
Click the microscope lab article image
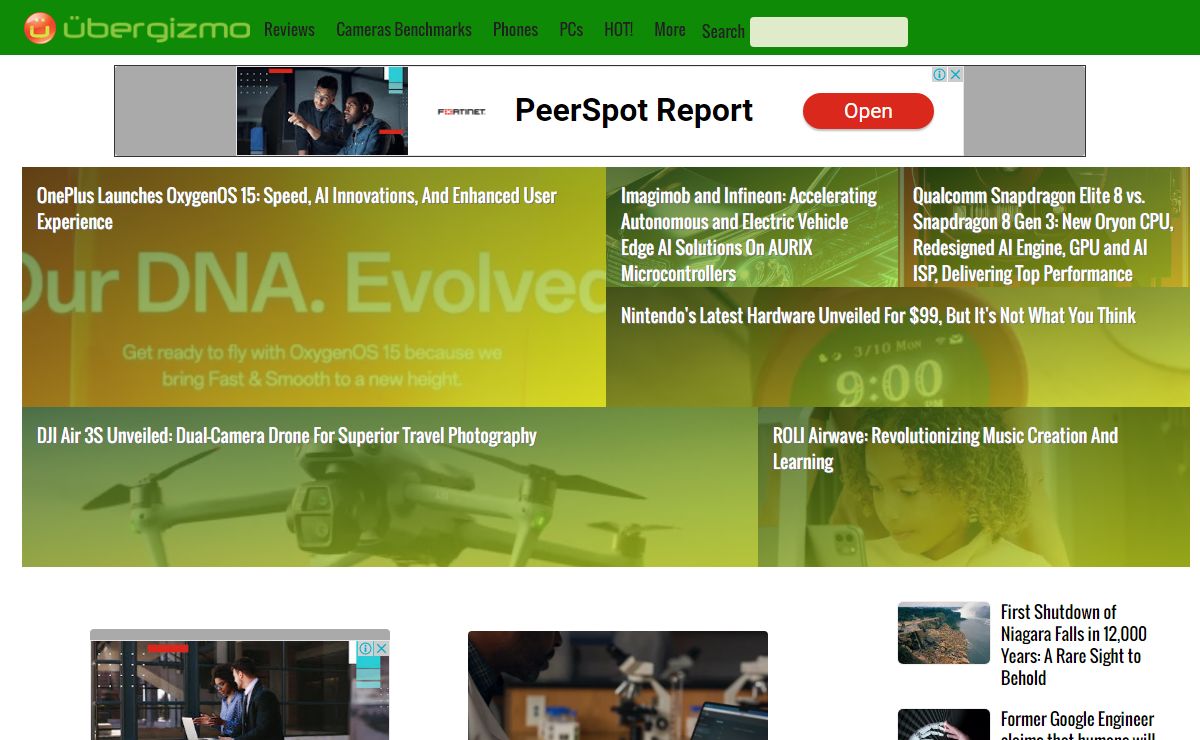pos(618,685)
